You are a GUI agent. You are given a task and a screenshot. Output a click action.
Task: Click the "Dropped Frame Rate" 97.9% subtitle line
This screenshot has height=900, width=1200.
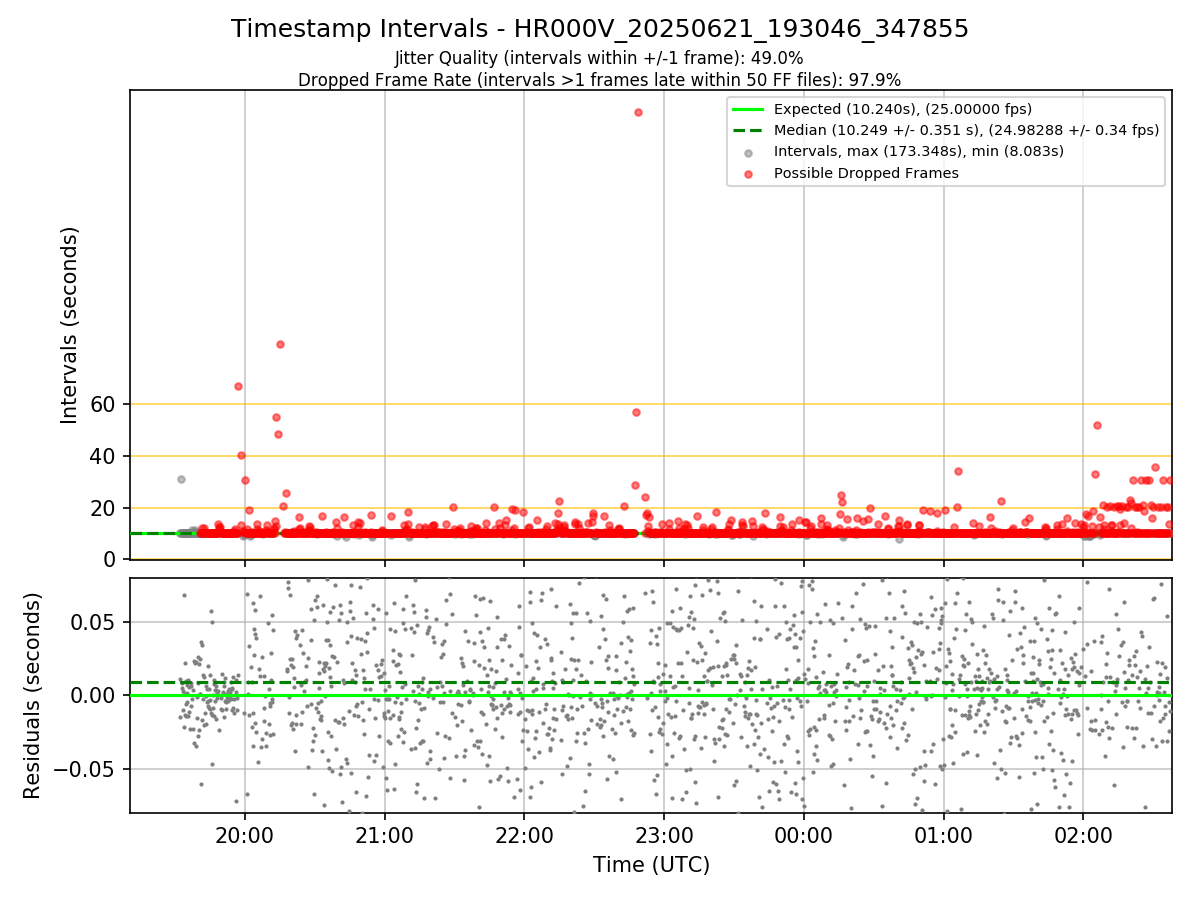coord(600,80)
